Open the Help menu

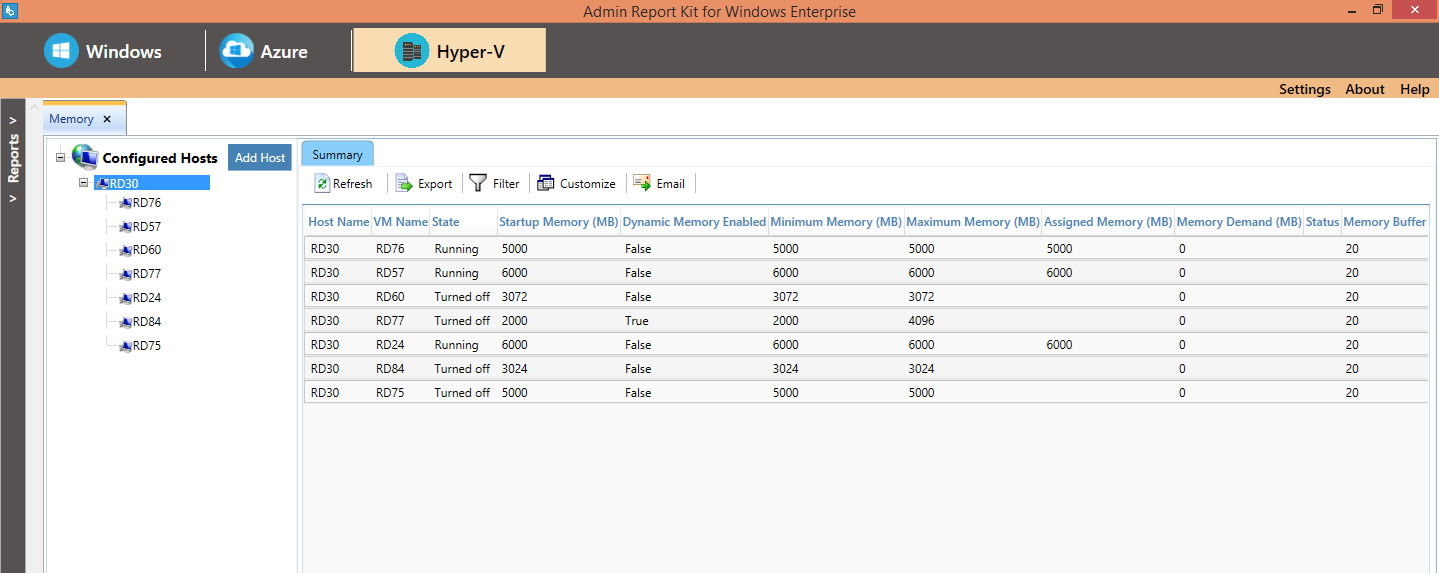pyautogui.click(x=1415, y=89)
